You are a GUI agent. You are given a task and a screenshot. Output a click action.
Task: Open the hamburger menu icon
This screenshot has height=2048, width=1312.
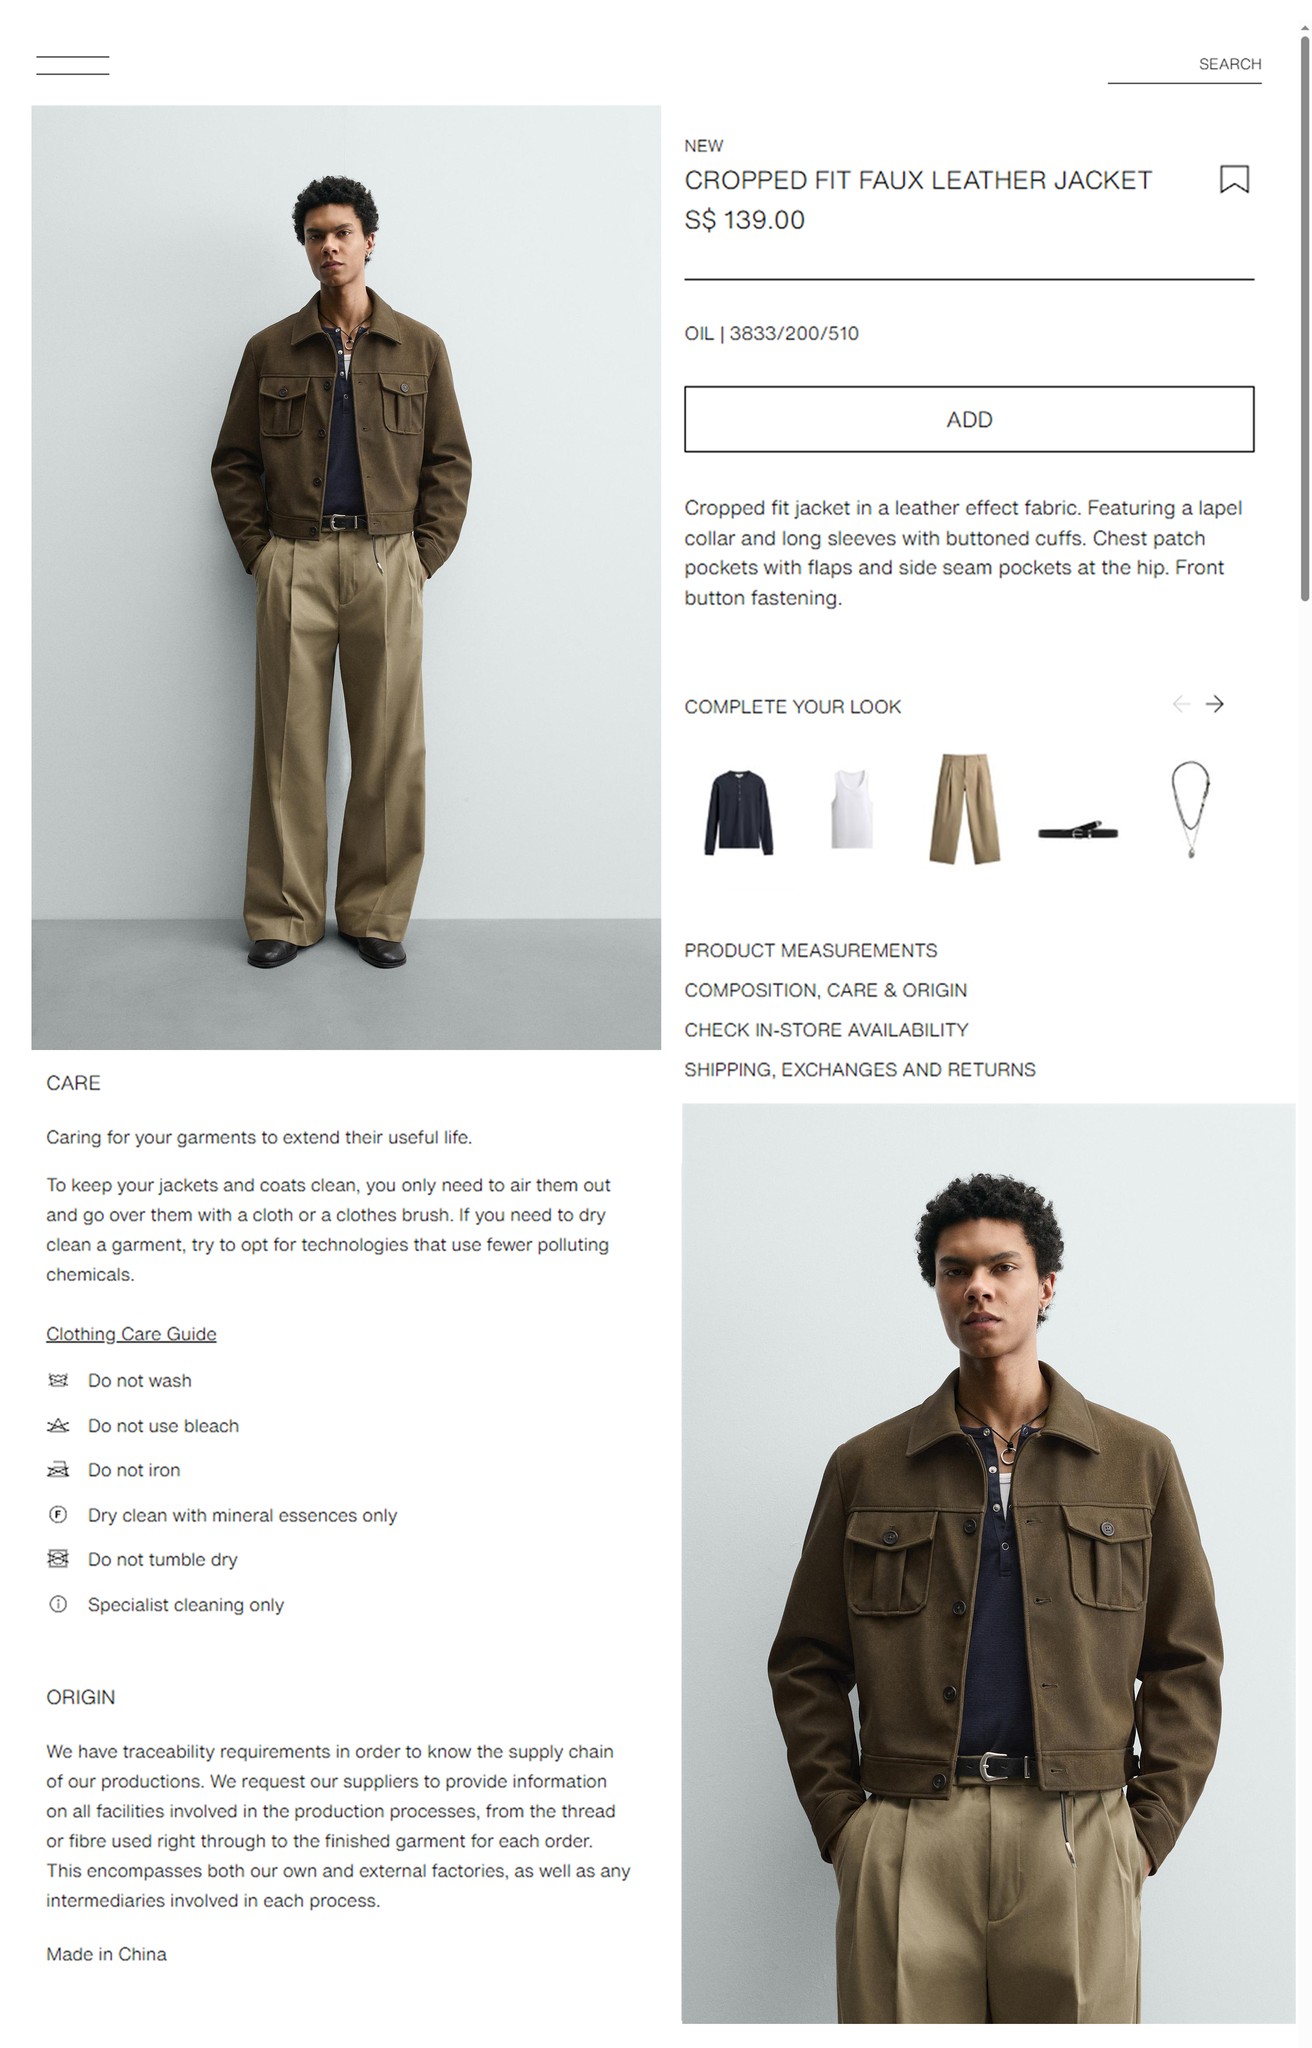pyautogui.click(x=73, y=65)
